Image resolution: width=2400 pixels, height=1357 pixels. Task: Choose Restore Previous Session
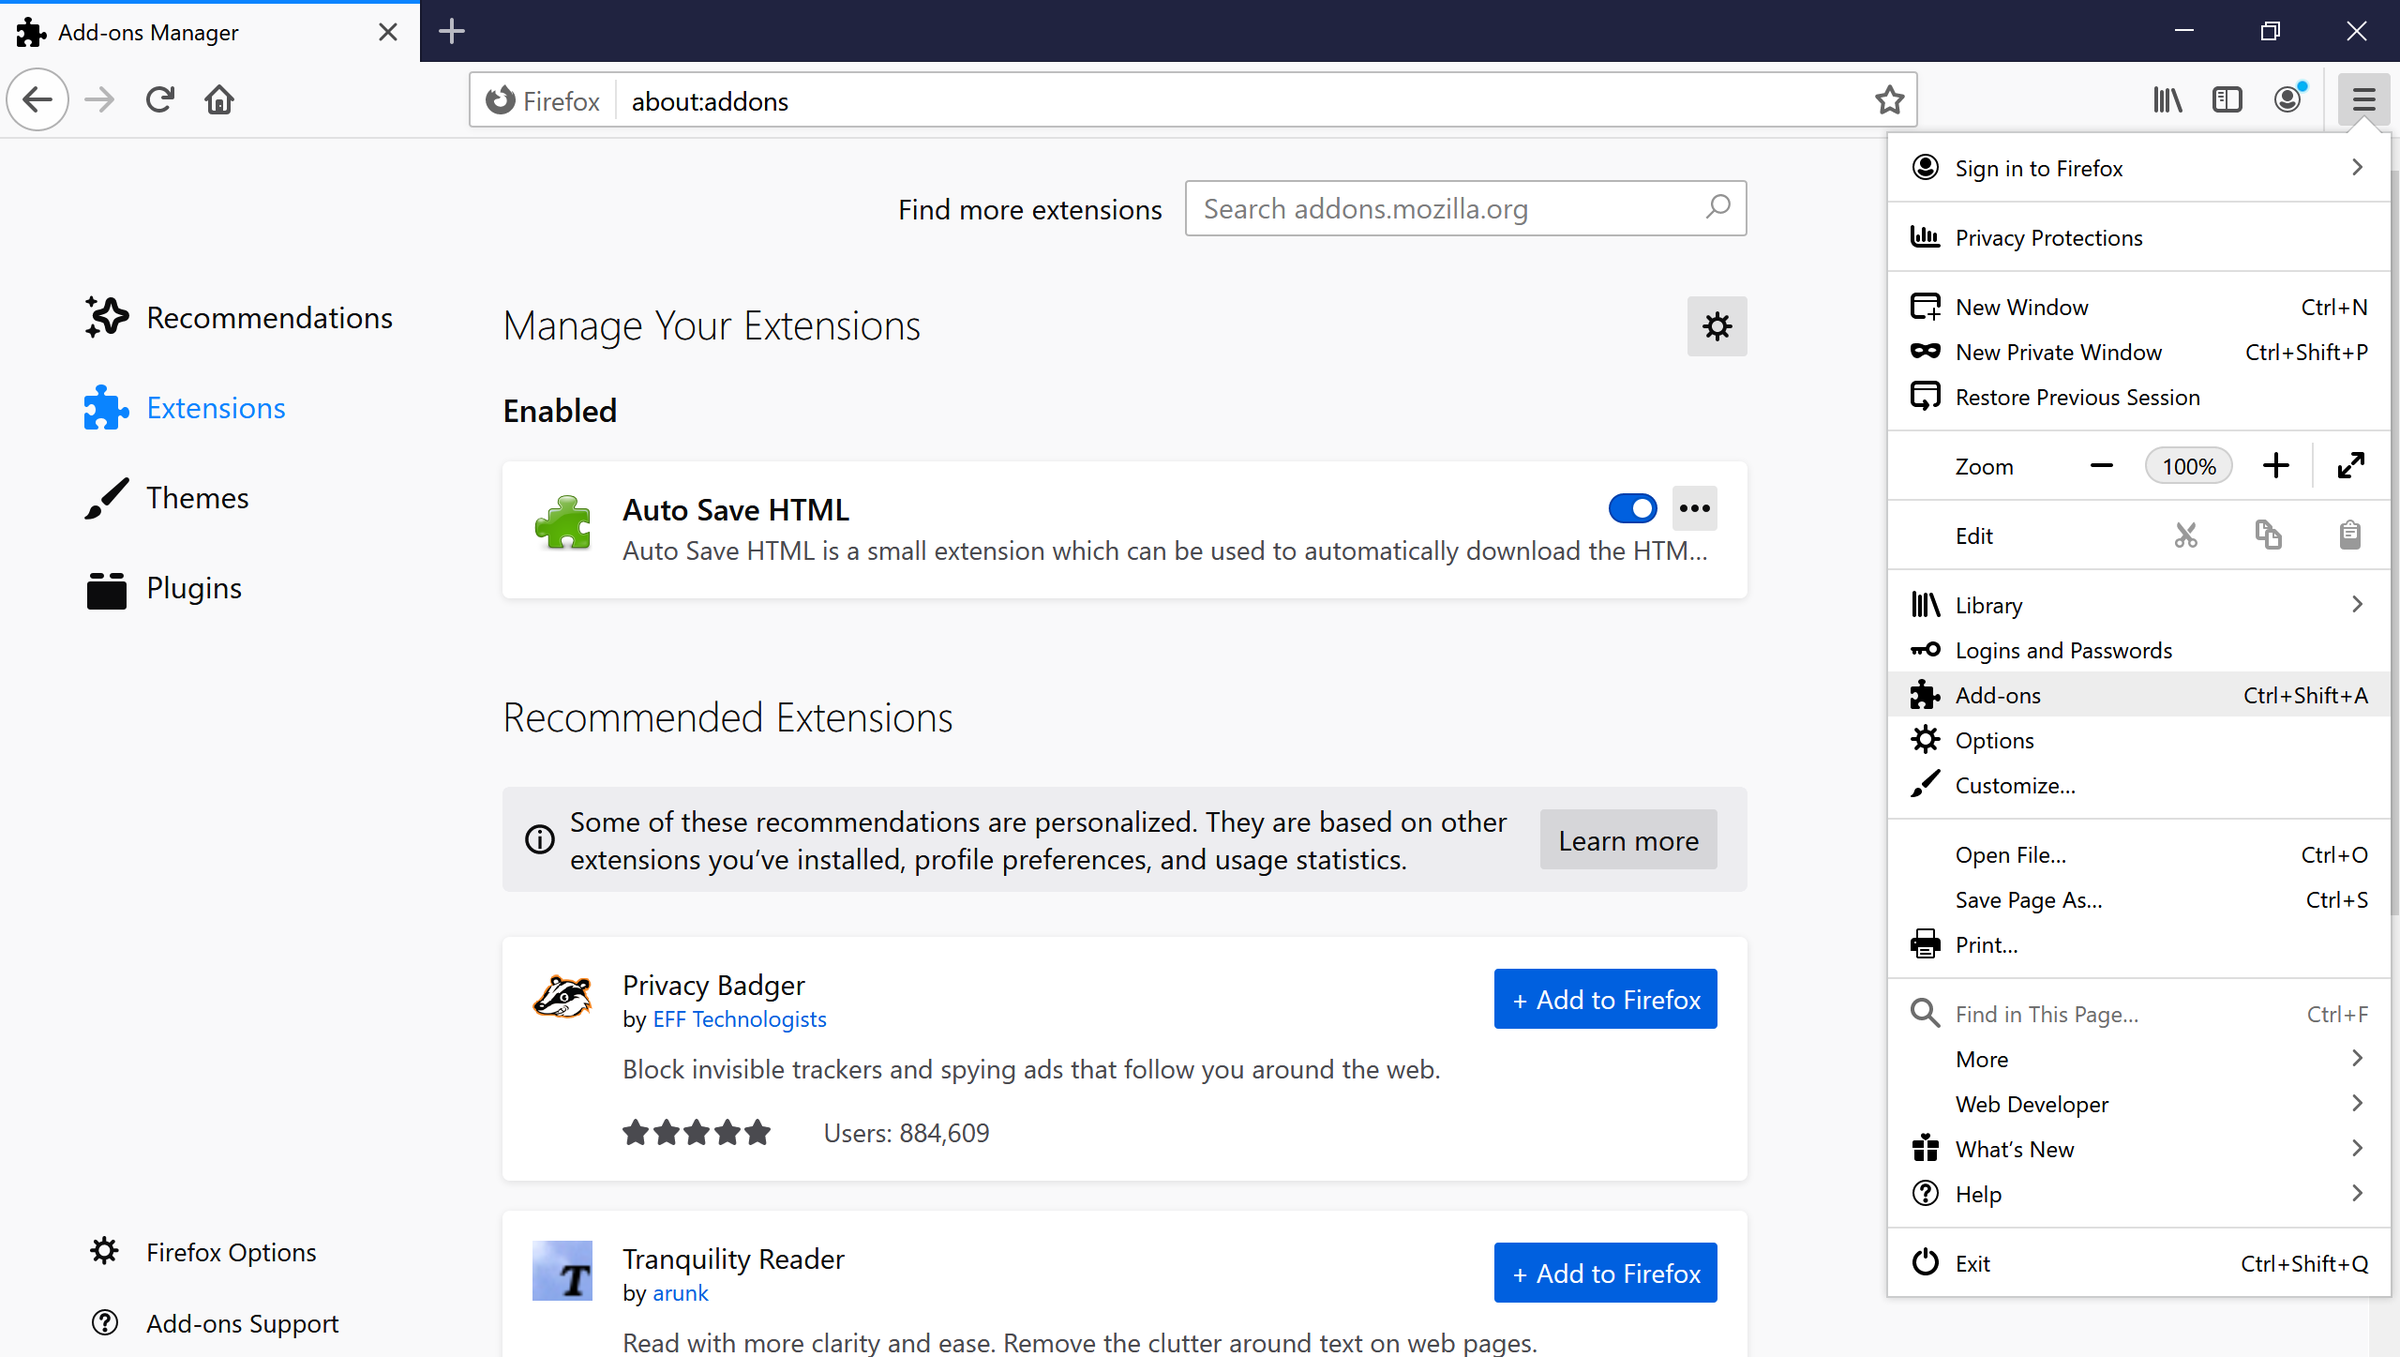[x=2138, y=397]
